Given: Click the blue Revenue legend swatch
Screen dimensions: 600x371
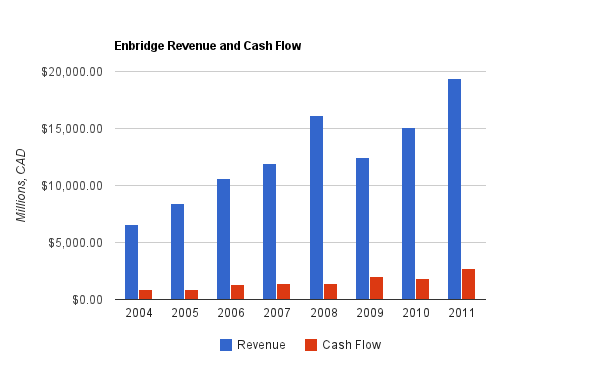Looking at the screenshot, I should 226,345.
